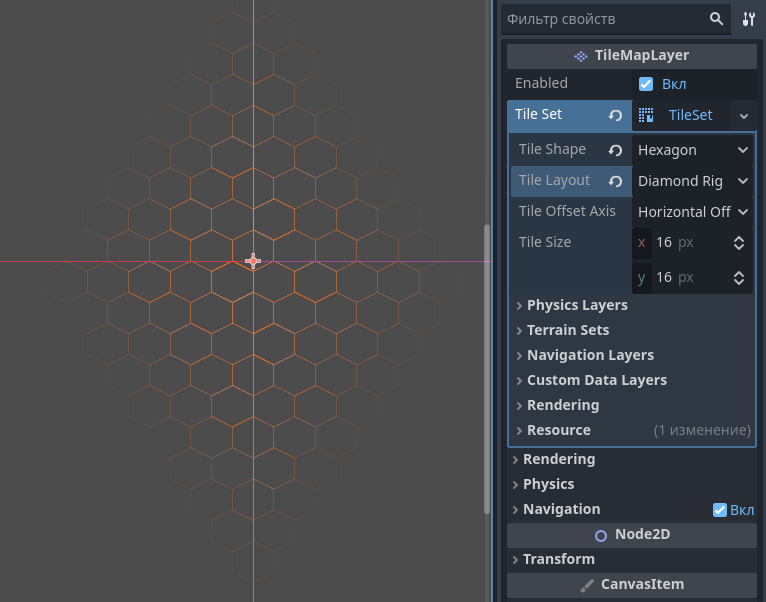The height and width of the screenshot is (602, 766).
Task: Click the TileSet resource grid icon
Action: (646, 115)
